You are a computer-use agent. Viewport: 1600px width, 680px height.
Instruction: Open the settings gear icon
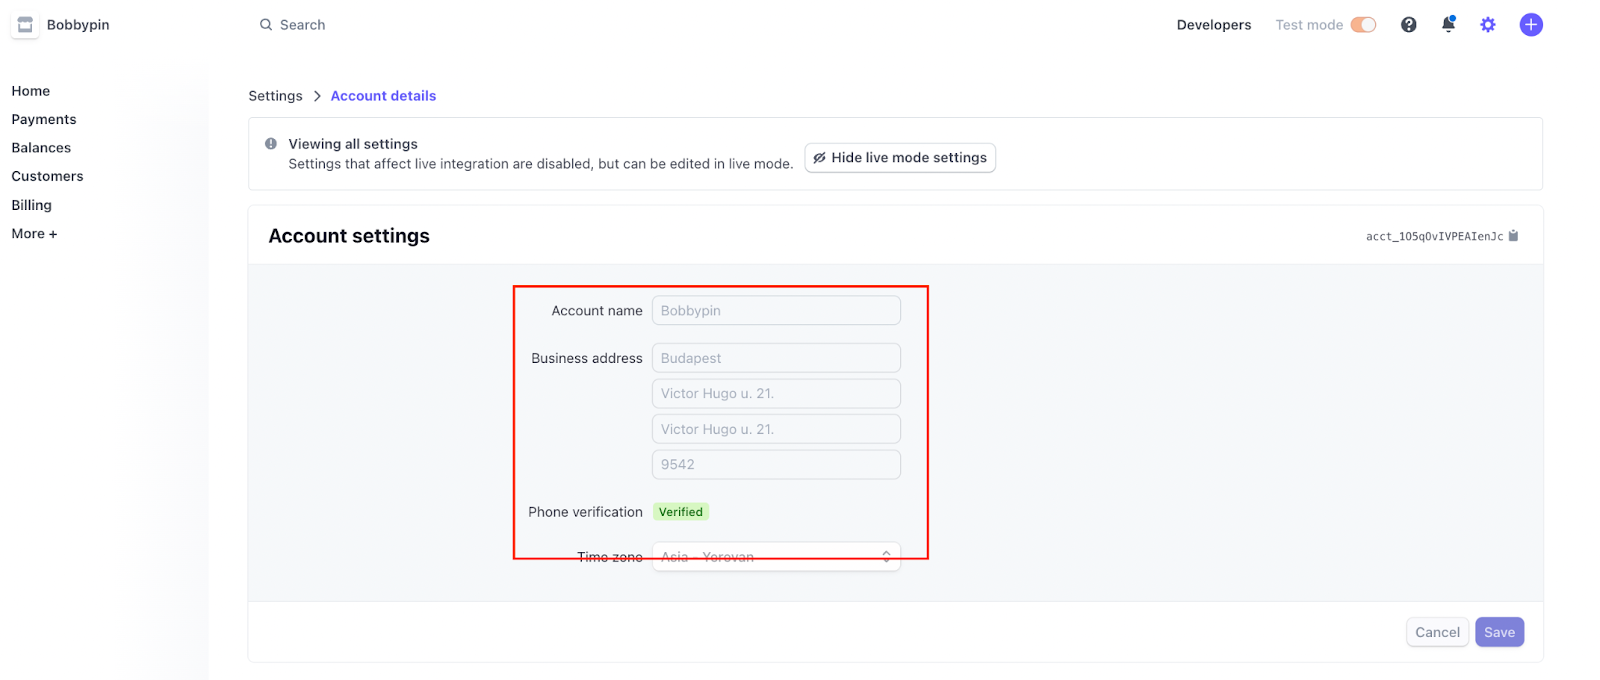coord(1488,25)
